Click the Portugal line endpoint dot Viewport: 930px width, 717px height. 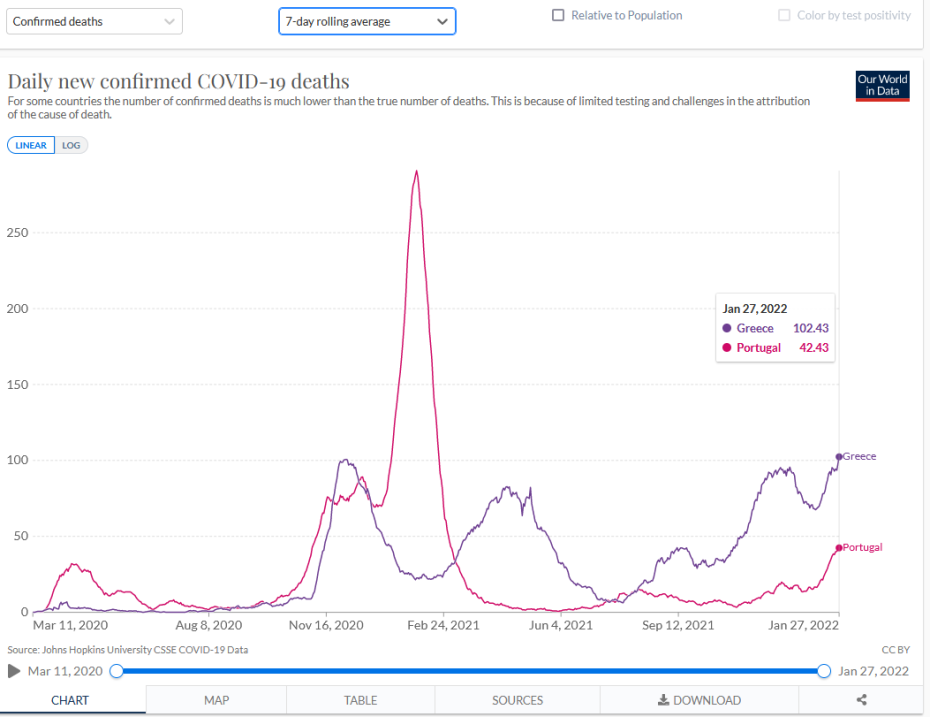pyautogui.click(x=839, y=548)
